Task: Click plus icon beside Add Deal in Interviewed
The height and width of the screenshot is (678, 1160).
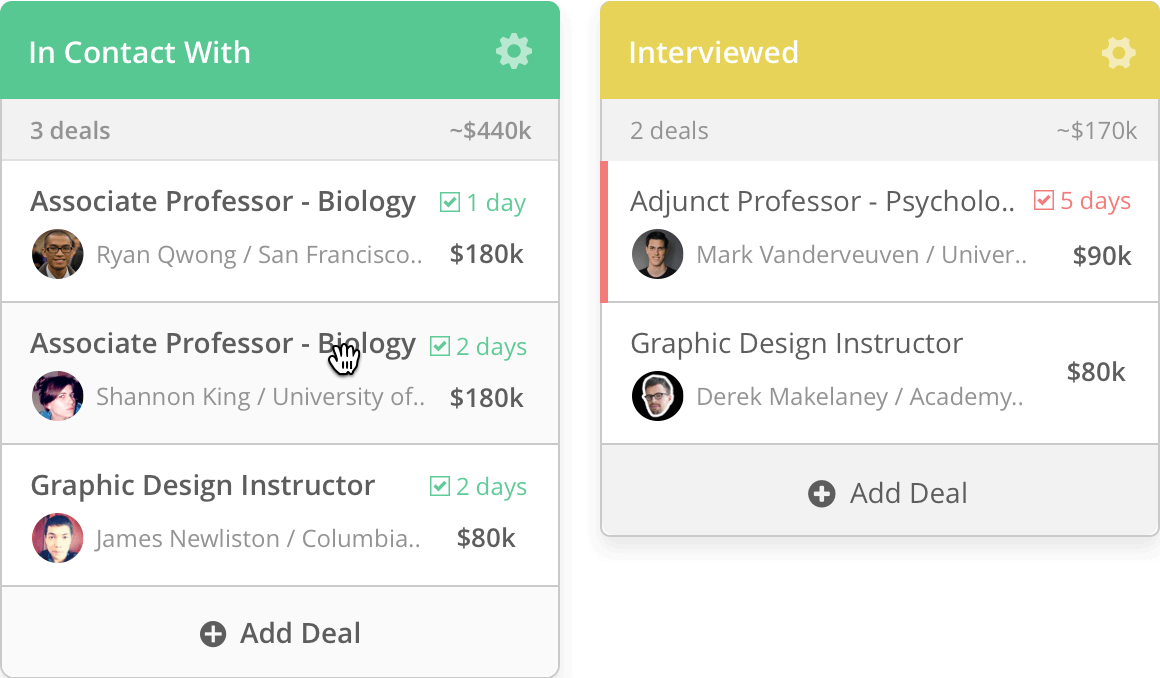Action: point(821,494)
